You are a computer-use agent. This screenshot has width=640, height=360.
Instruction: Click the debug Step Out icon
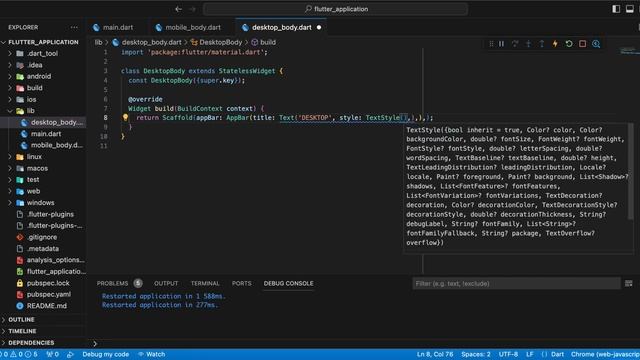point(542,44)
